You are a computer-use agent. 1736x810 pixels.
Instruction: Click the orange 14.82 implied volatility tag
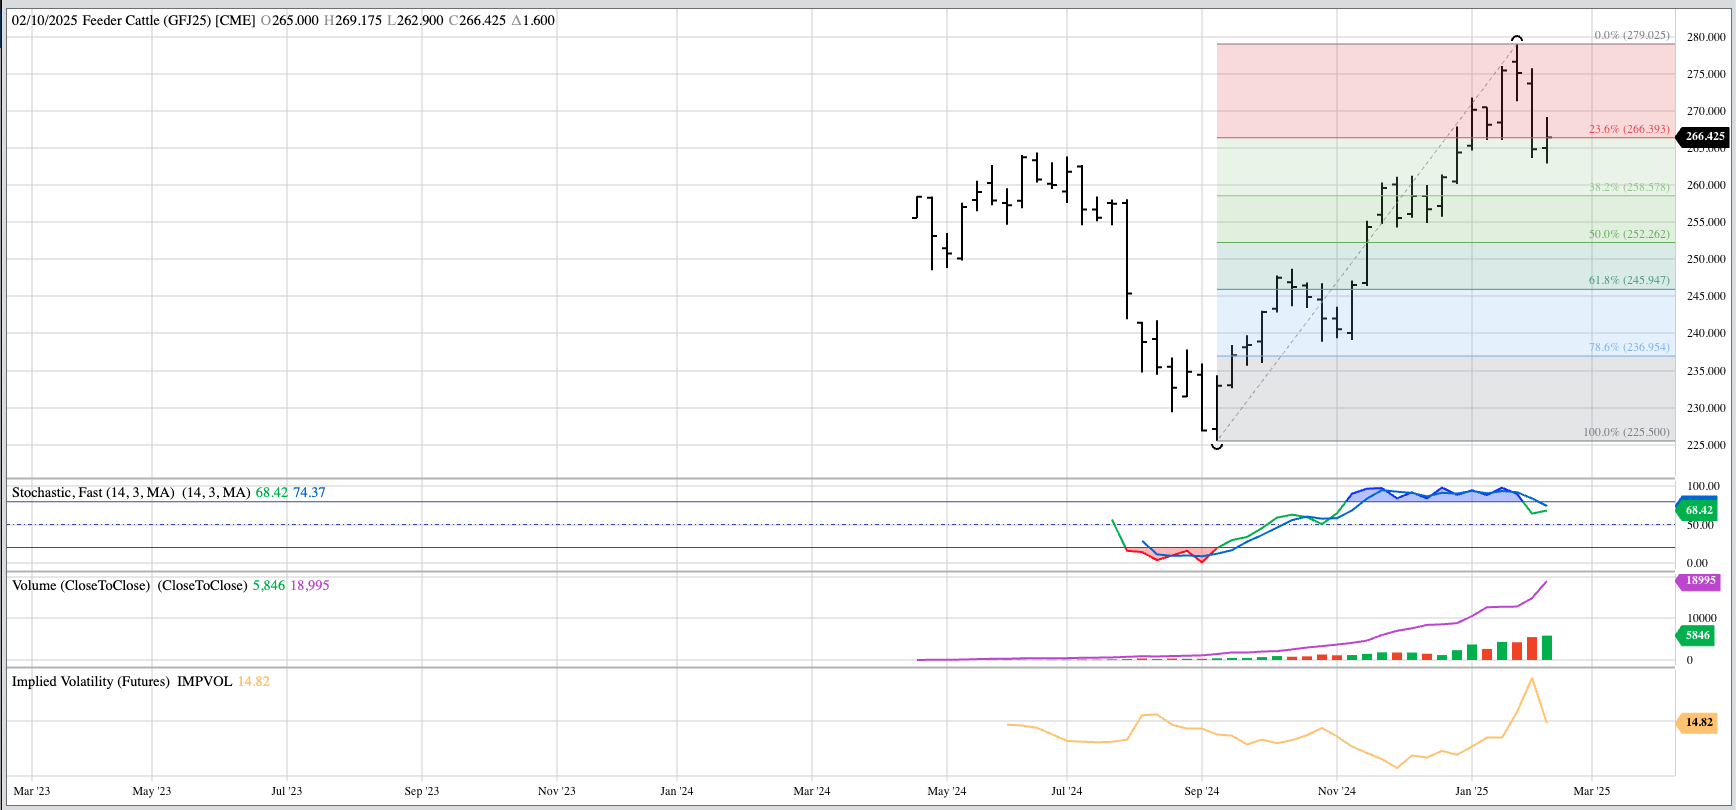[x=1698, y=722]
